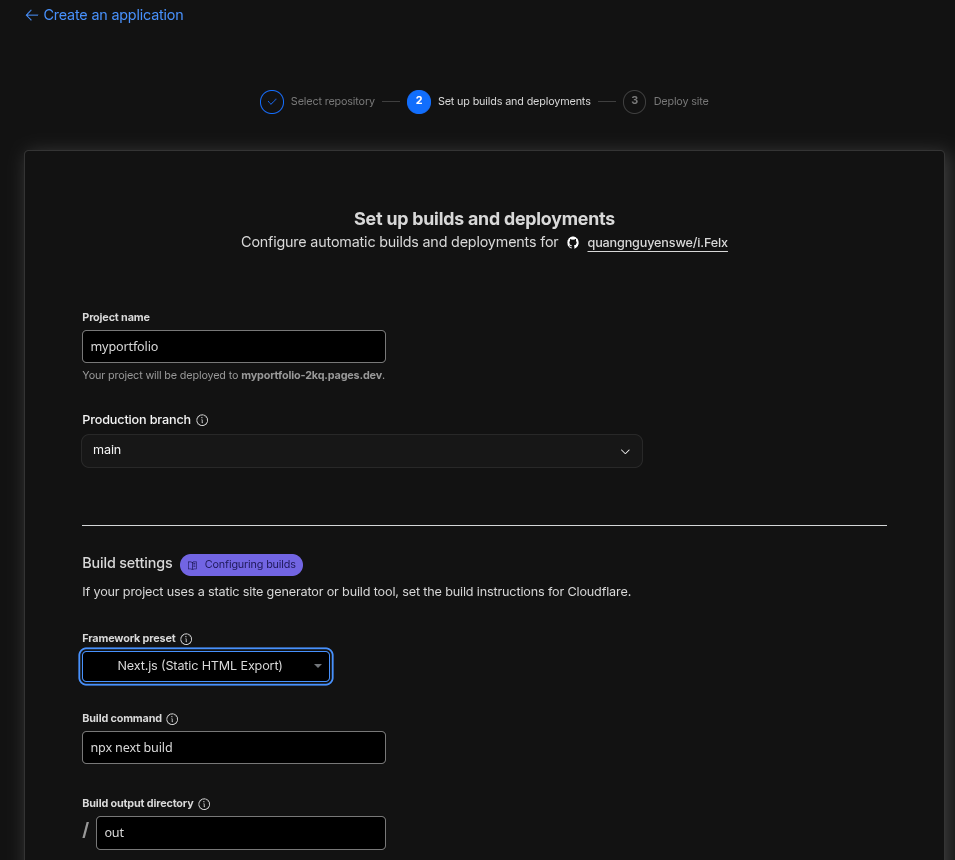Show Production branch info tooltip icon
Image resolution: width=955 pixels, height=860 pixels.
(x=202, y=420)
